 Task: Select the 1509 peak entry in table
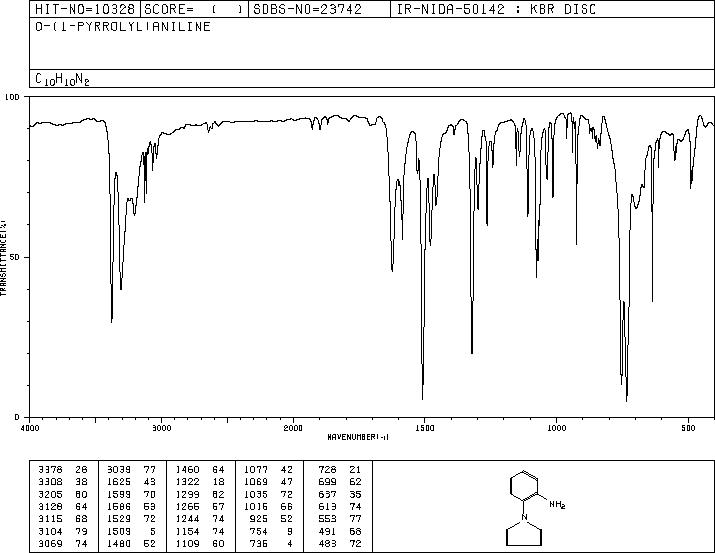131,531
